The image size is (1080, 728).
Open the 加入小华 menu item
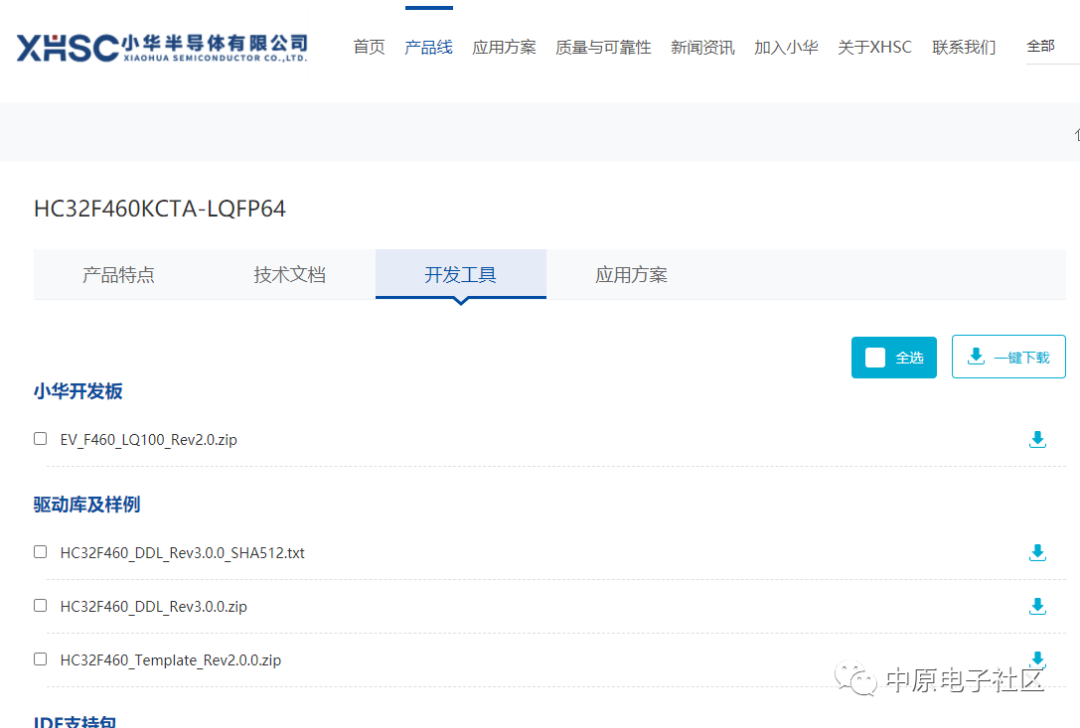(786, 47)
